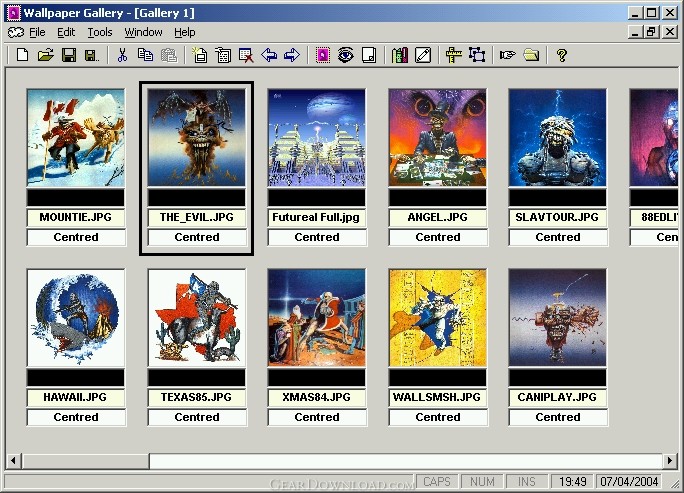
Task: Restore the inner Gallery 1 child window
Action: (651, 32)
